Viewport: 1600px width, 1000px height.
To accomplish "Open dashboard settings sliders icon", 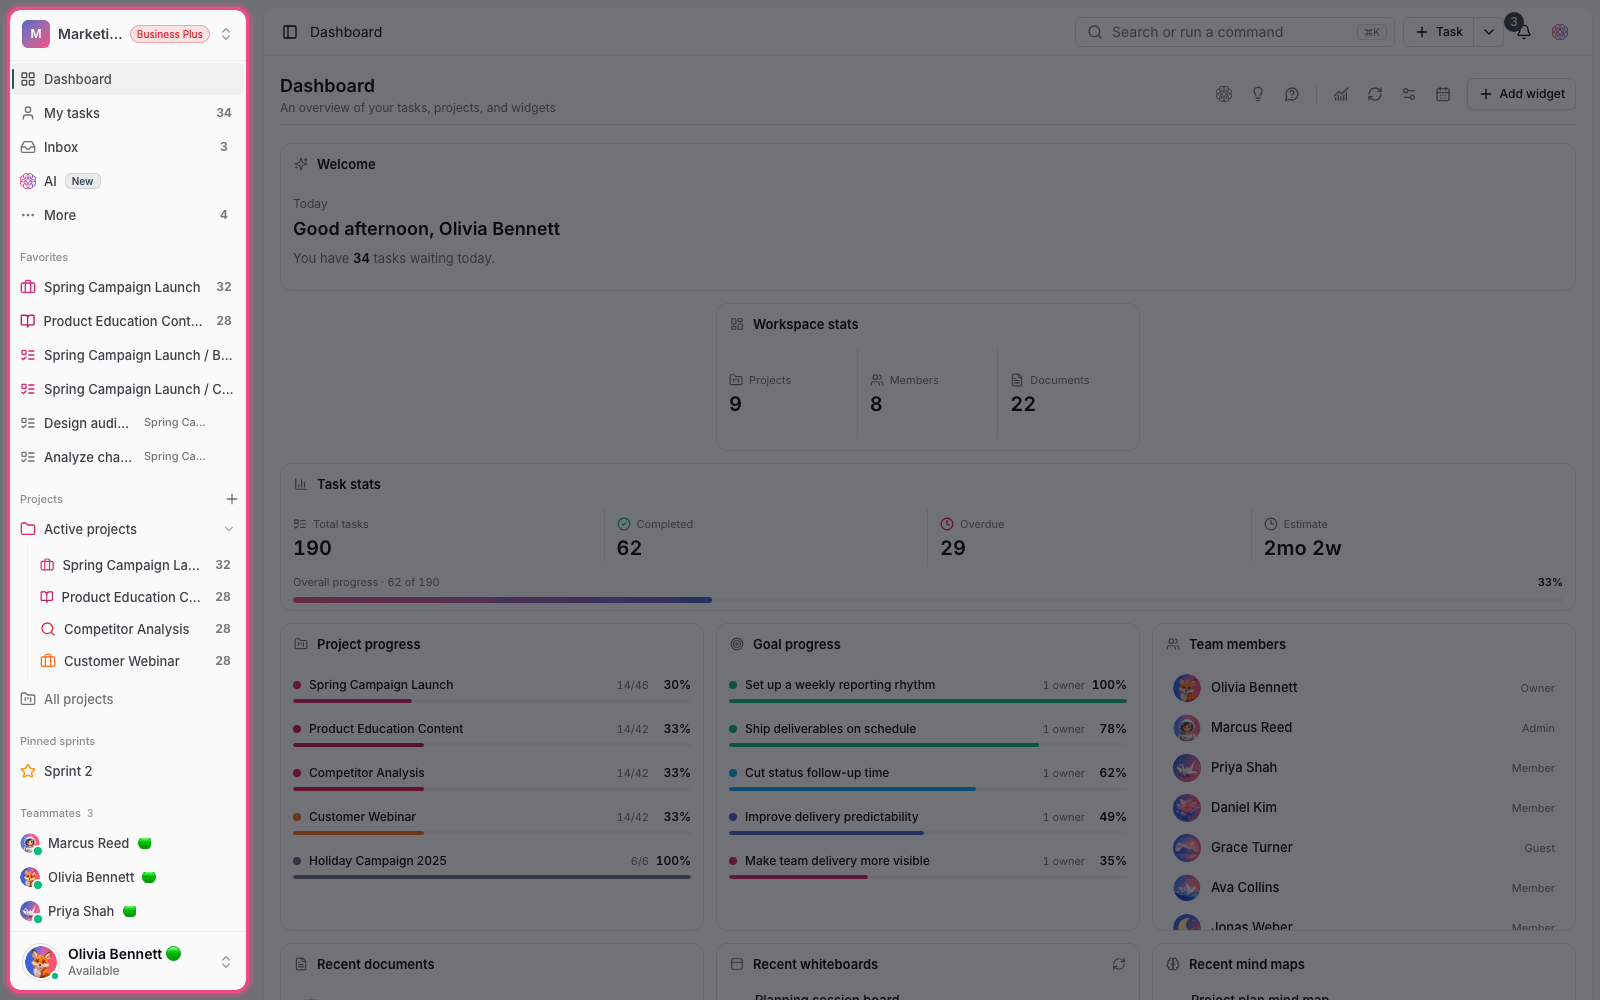I will [x=1409, y=94].
